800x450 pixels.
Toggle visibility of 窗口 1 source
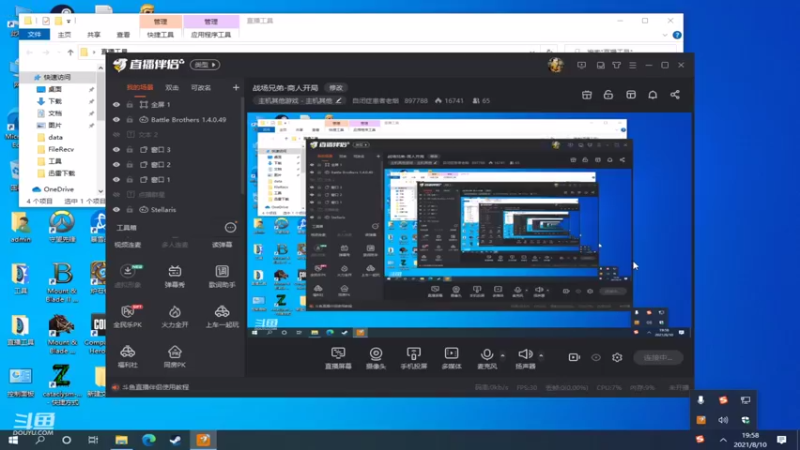click(x=116, y=180)
